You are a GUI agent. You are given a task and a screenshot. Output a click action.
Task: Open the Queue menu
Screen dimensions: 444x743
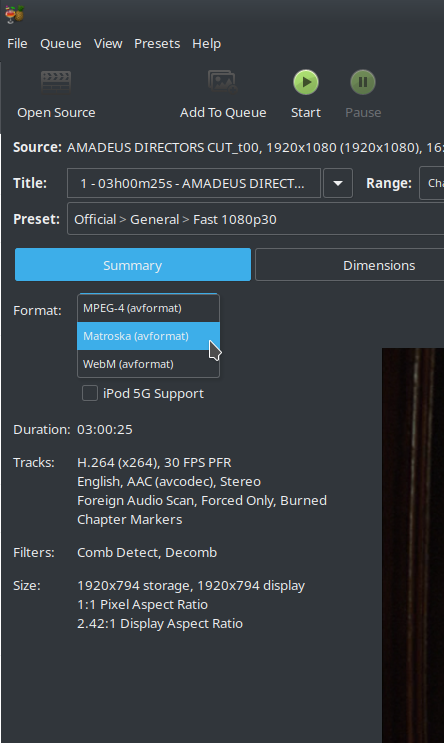[x=61, y=44]
